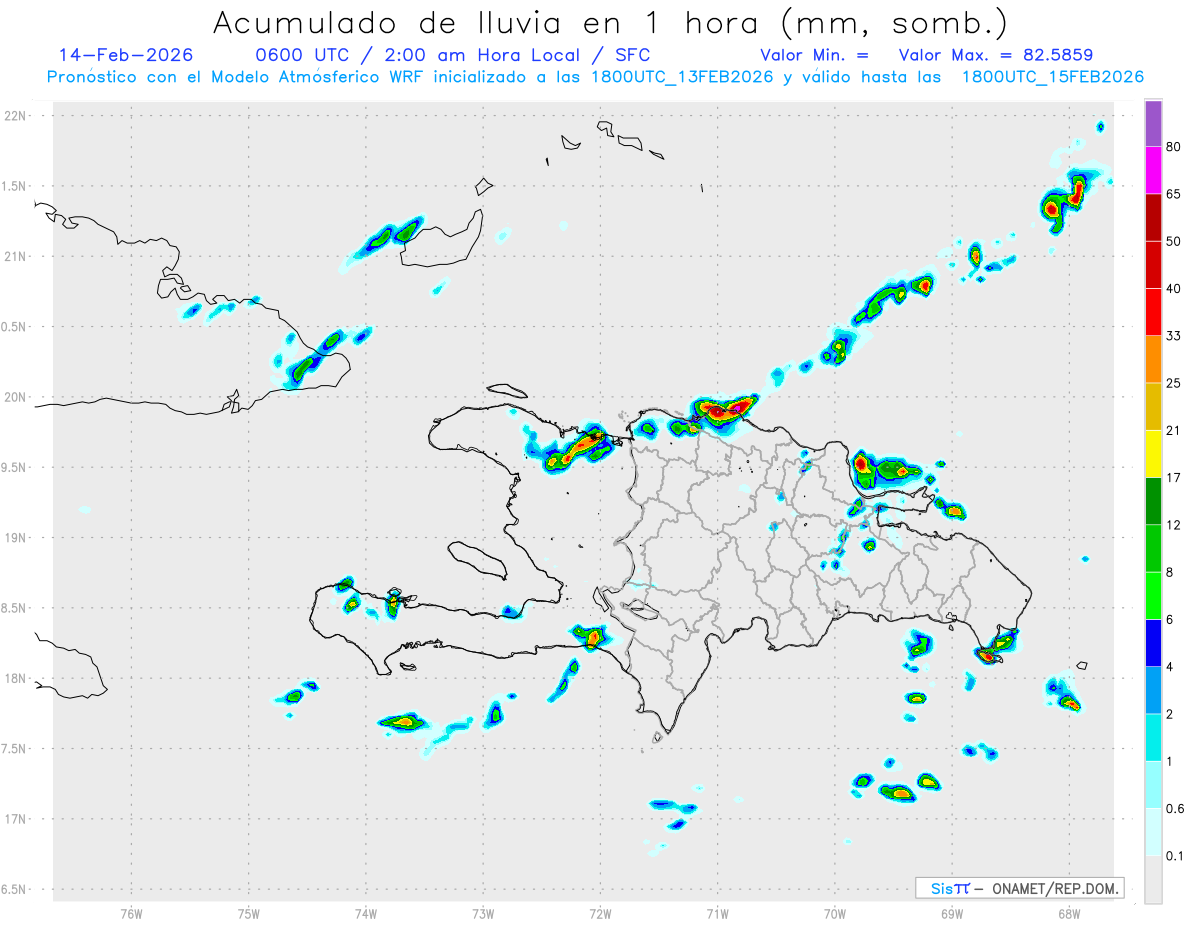The image size is (1200, 927).
Task: Click the '22N' latitude label
Action: pyautogui.click(x=15, y=116)
